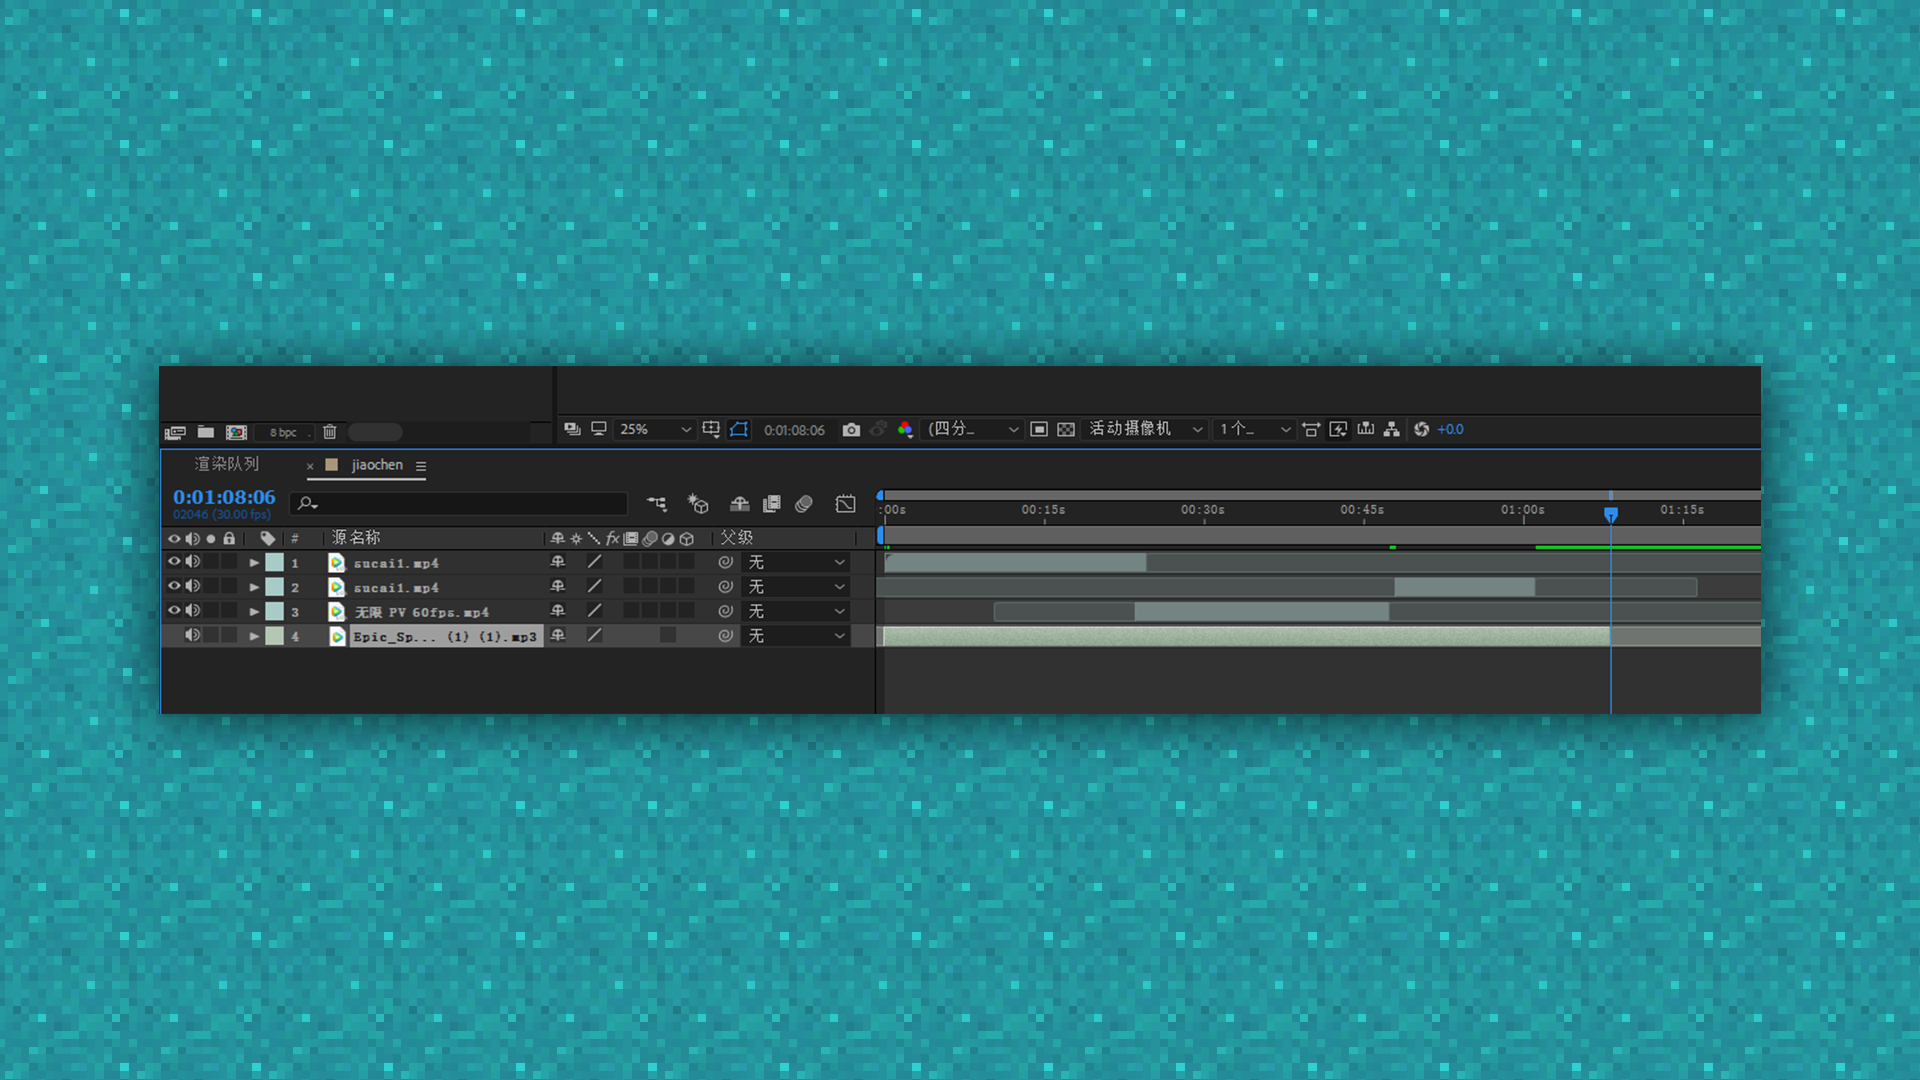Click the preview time 0:01:08:06 in viewer
1920x1080 pixels.
coord(794,430)
